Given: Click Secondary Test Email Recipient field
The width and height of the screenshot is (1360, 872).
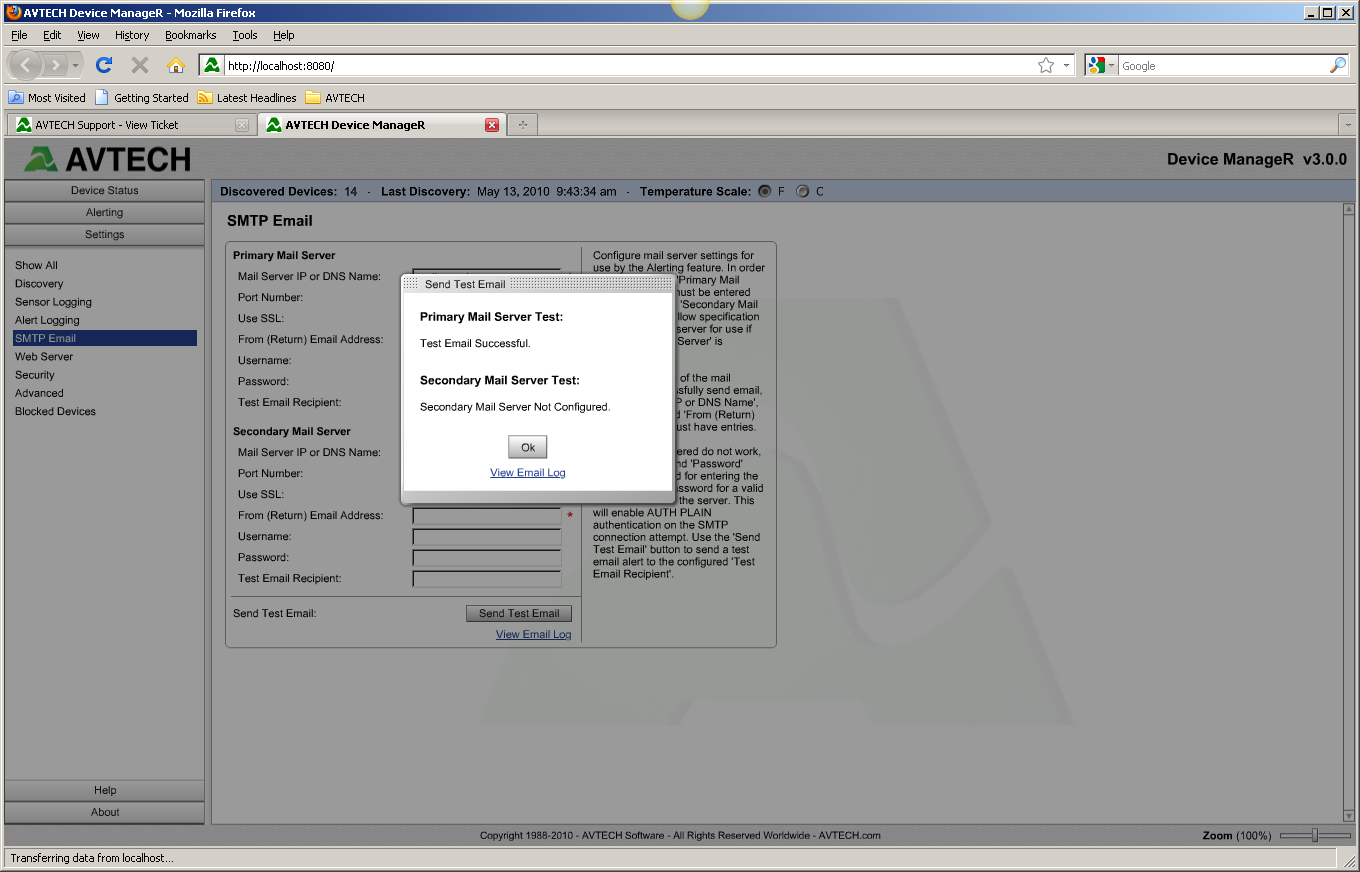Looking at the screenshot, I should pyautogui.click(x=487, y=579).
